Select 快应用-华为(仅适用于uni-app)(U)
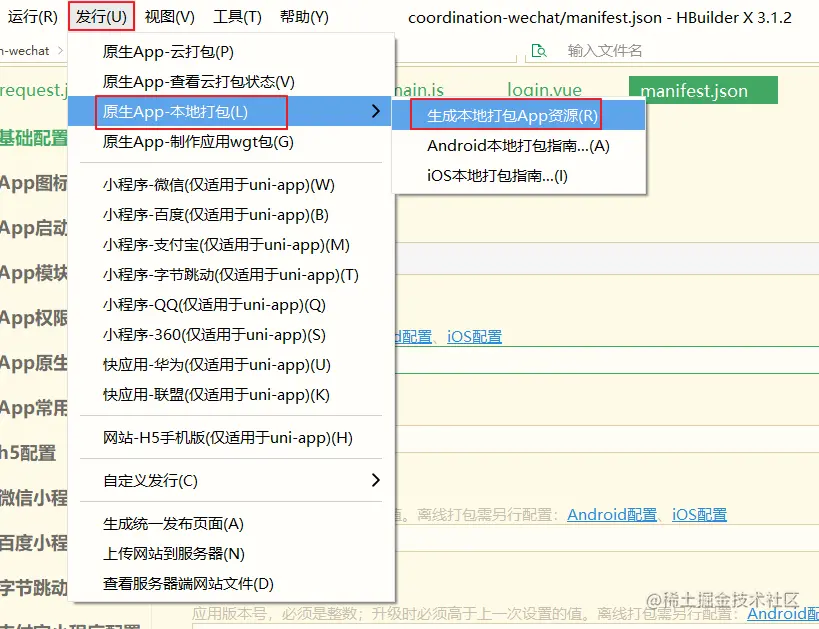Screen dimensions: 819x629 [x=231, y=365]
